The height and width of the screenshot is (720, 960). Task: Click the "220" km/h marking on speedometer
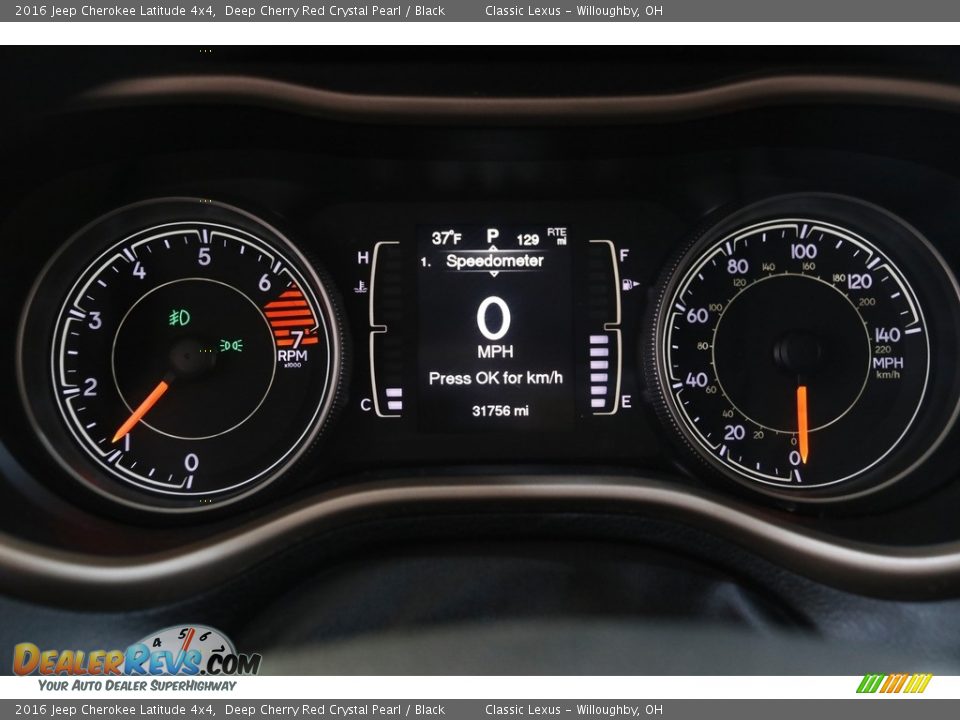pos(883,350)
